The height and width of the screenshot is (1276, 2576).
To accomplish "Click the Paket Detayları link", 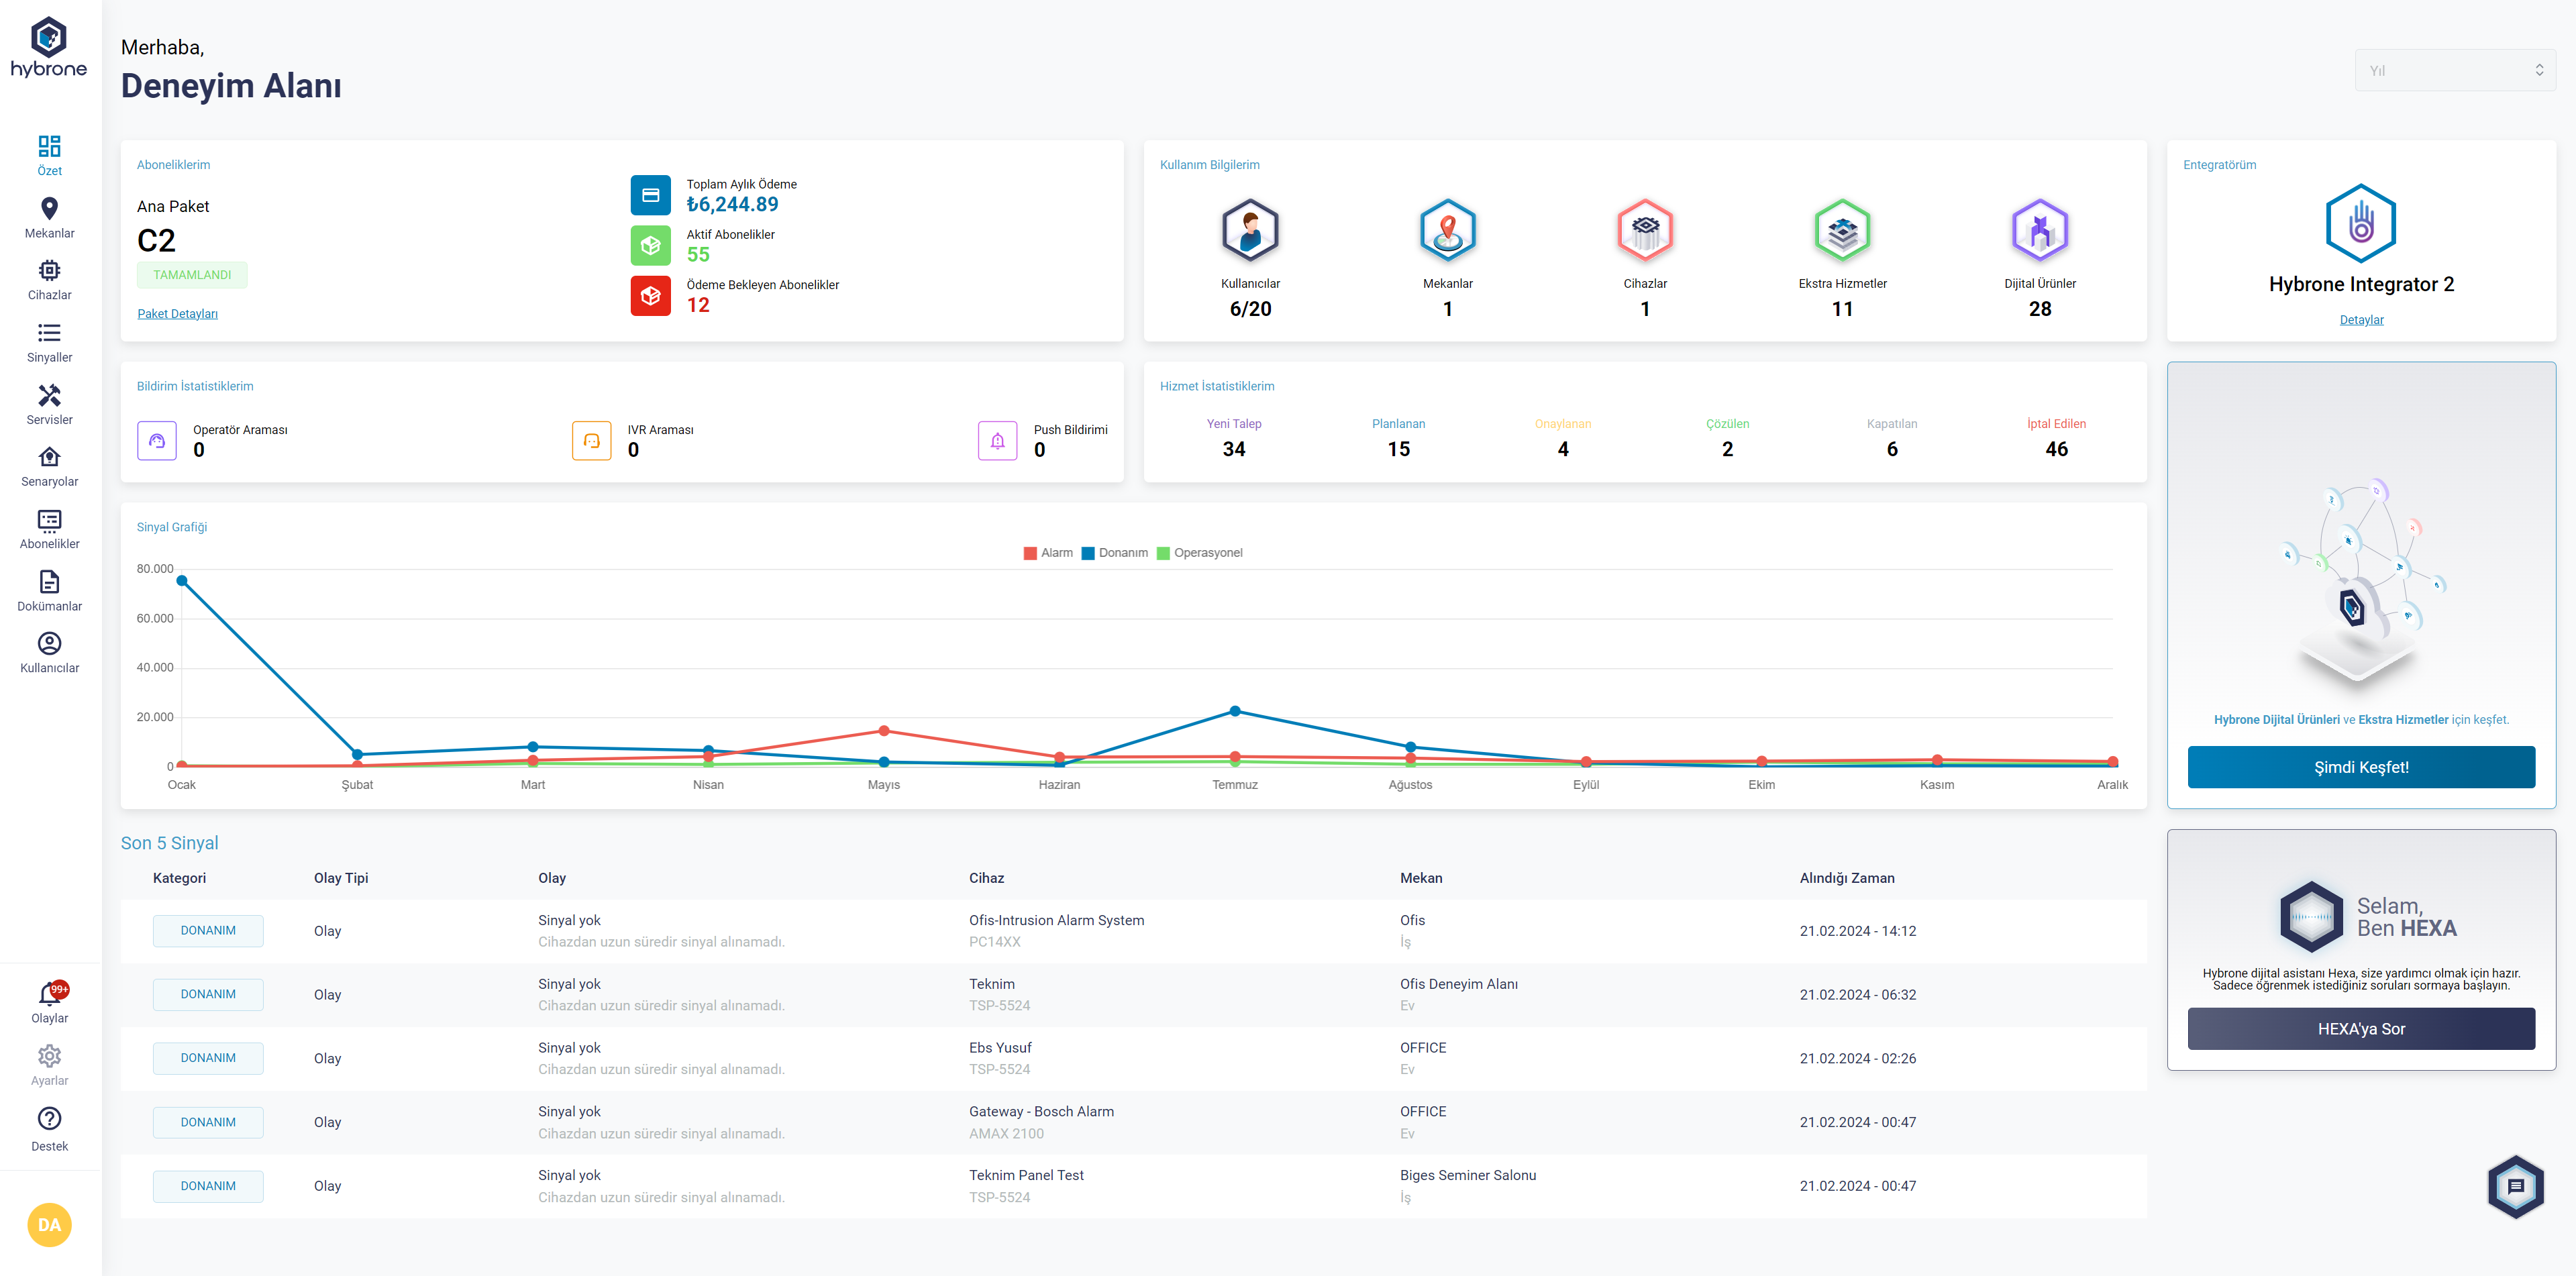I will 177,314.
